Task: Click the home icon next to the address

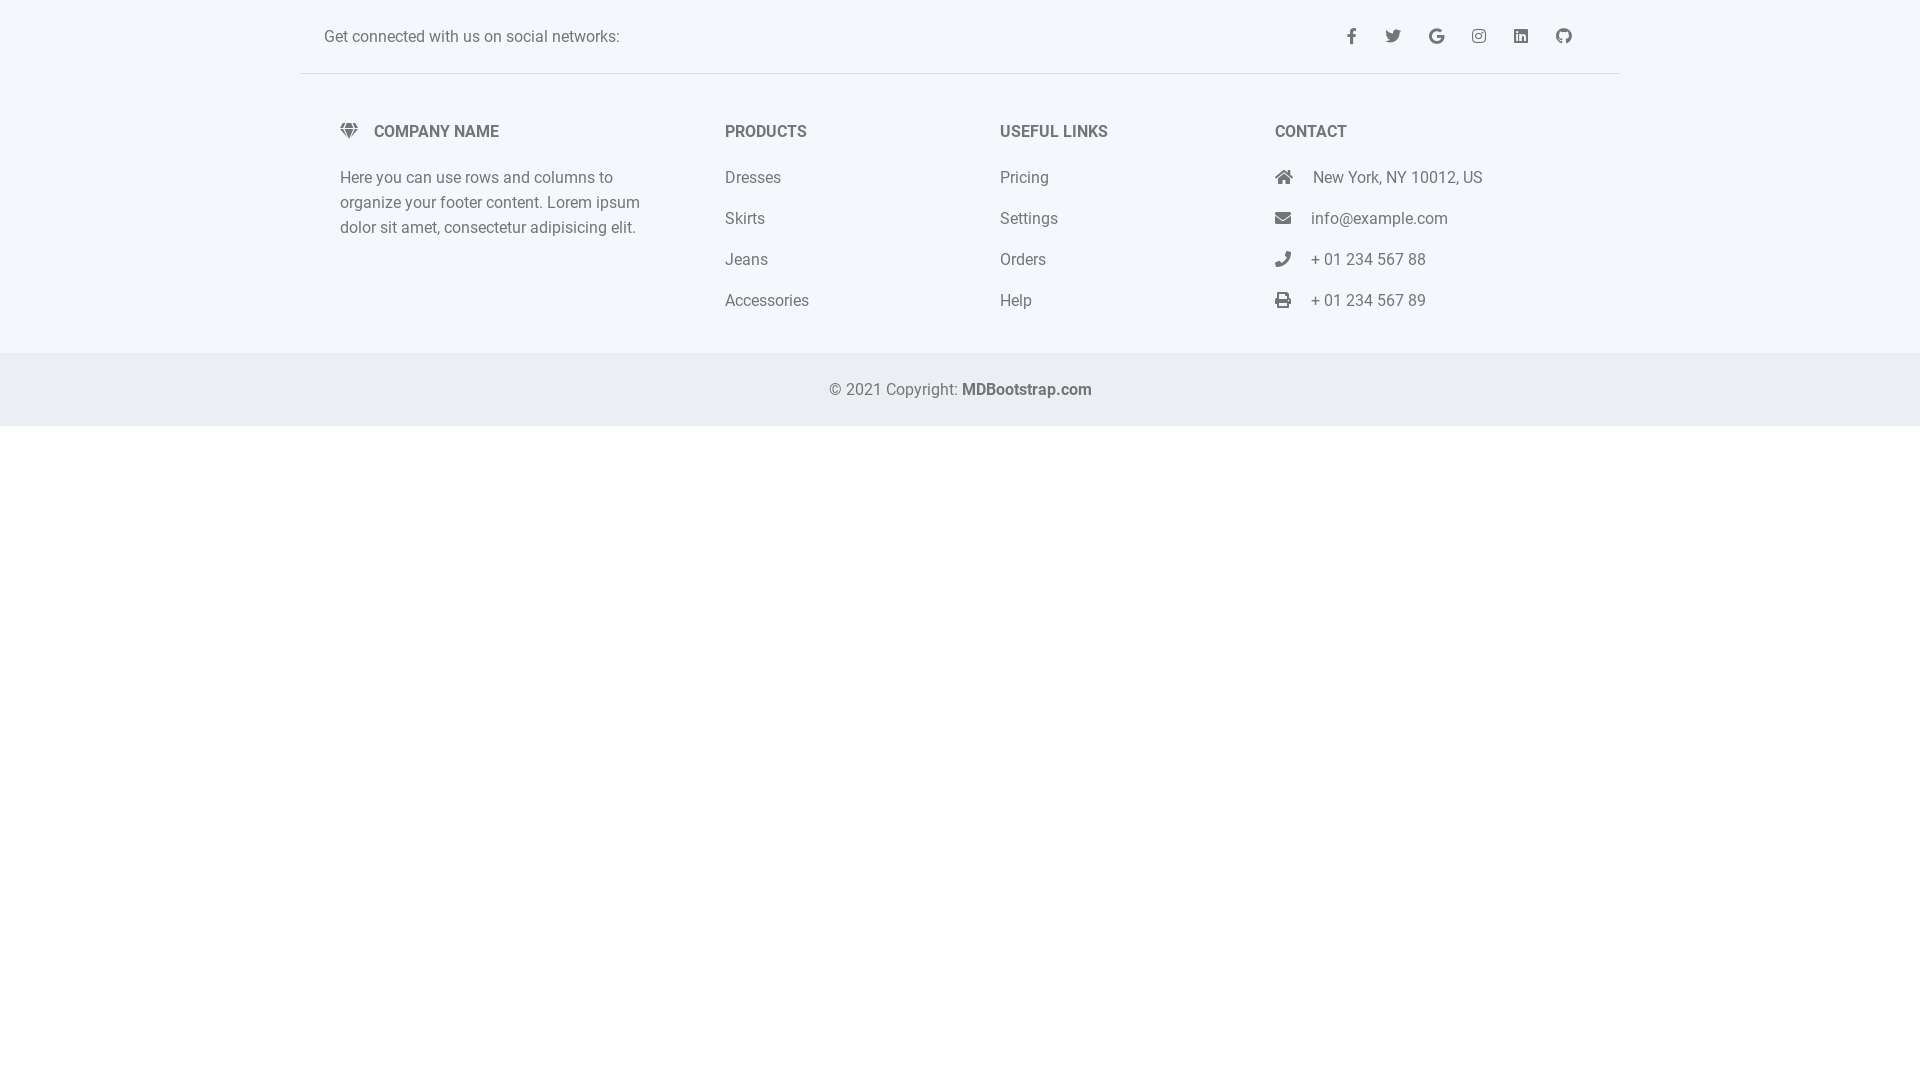Action: point(1283,177)
